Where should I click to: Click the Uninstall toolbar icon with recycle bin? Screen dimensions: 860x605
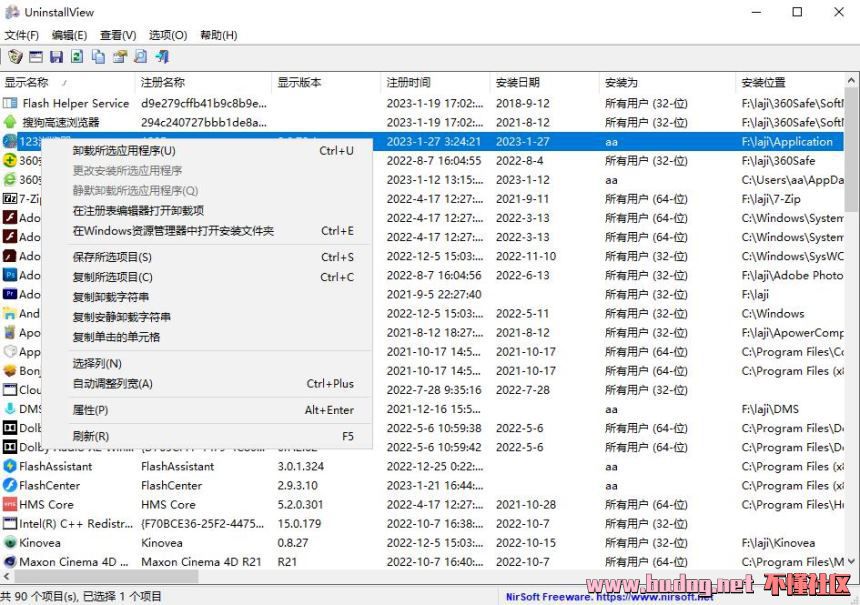pos(15,56)
